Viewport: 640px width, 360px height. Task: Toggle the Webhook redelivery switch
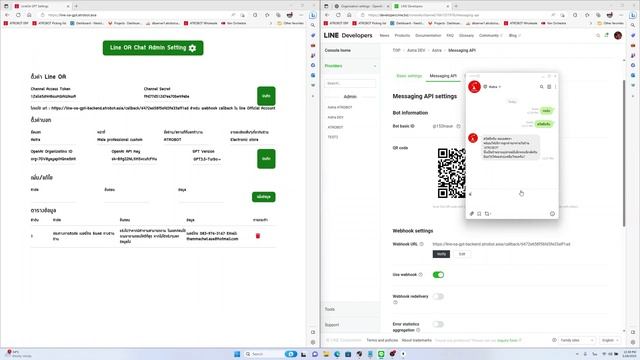tap(438, 296)
